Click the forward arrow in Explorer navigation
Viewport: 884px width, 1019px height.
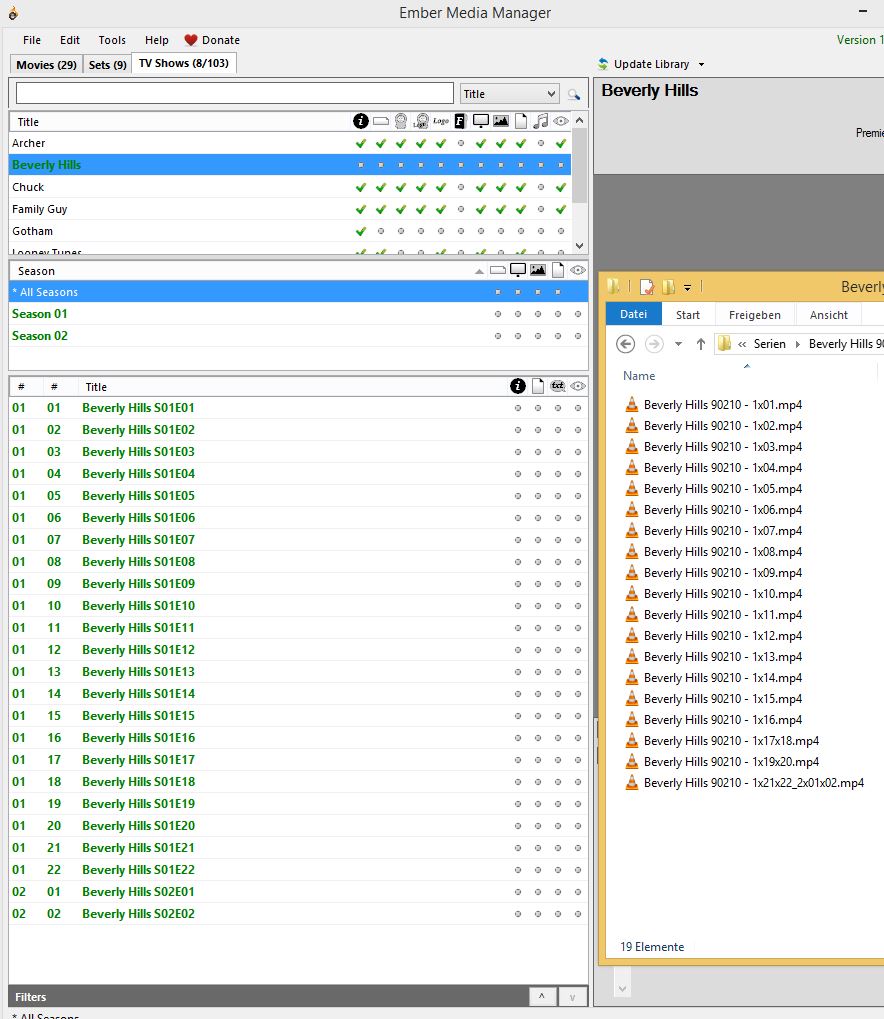tap(654, 344)
